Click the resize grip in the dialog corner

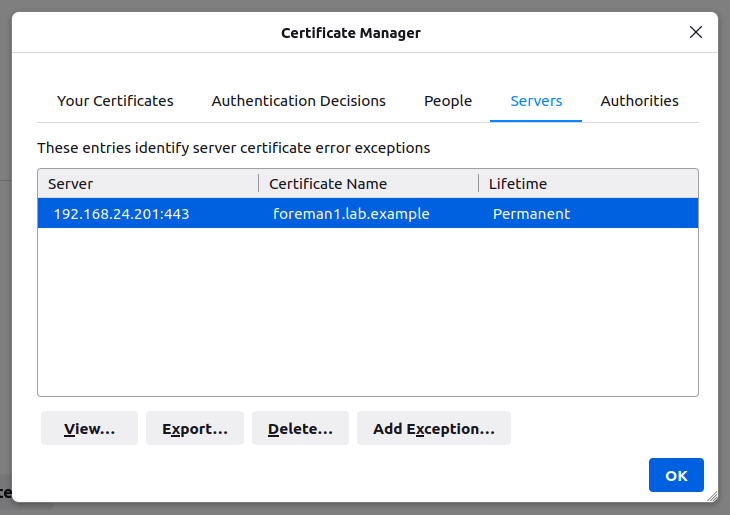click(x=711, y=495)
